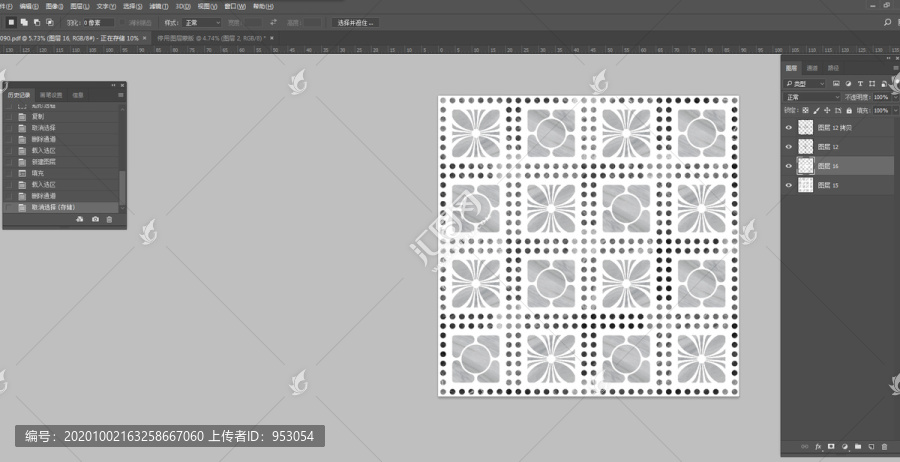Lock transparent pixels icon in Layers panel

pos(805,110)
